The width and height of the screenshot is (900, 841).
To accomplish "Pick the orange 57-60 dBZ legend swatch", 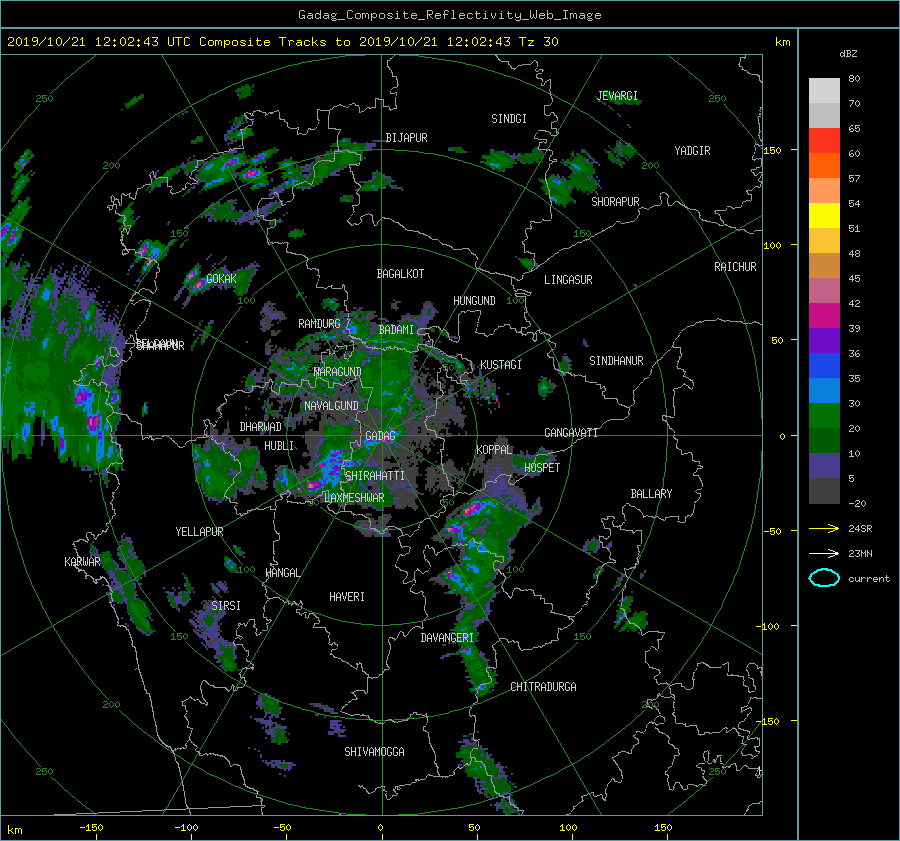I will 824,166.
